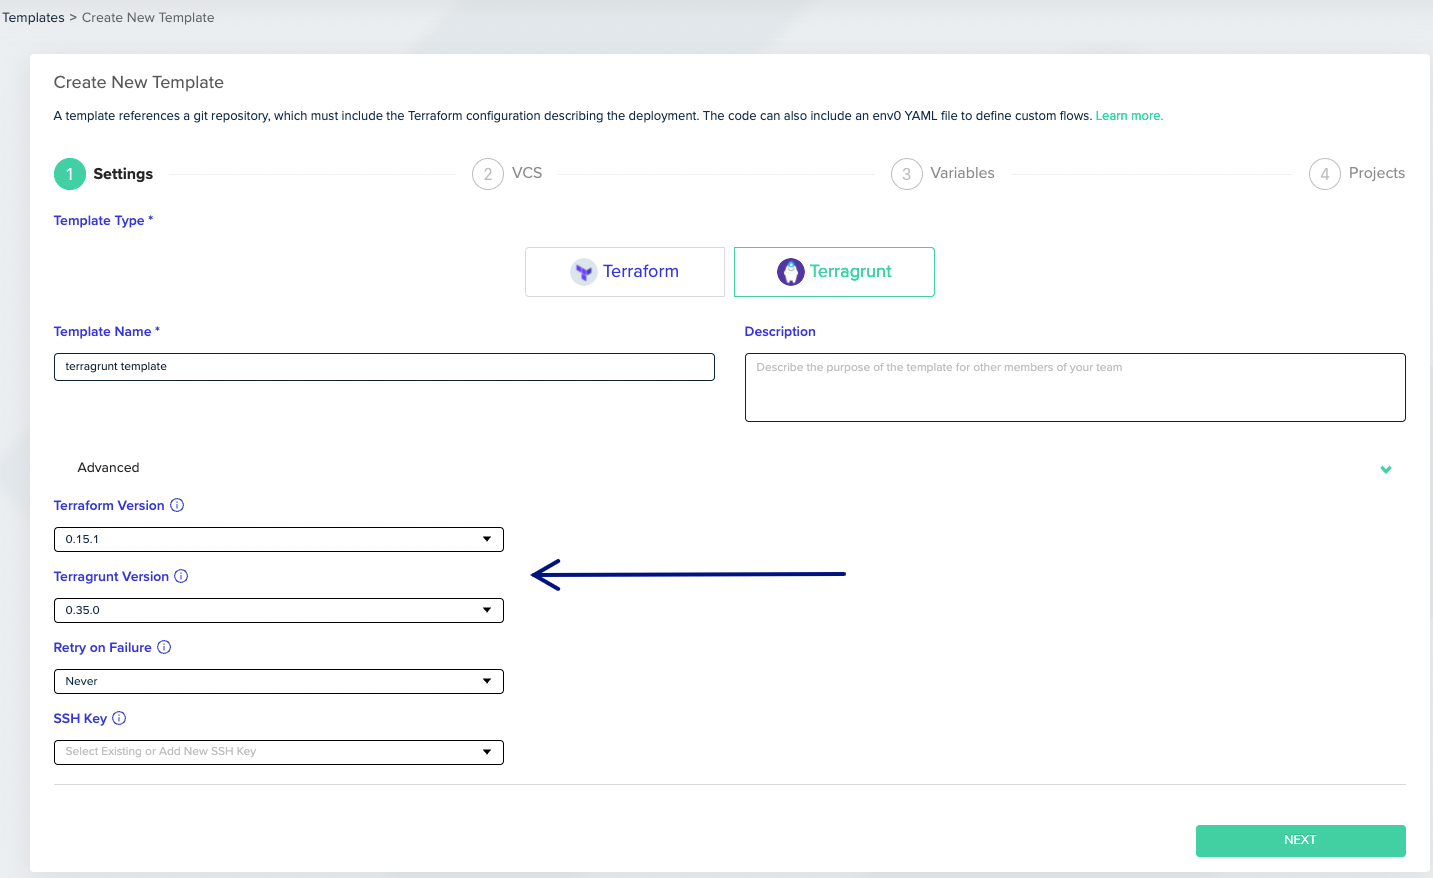Open the Terraform Version dropdown showing 0.15.1
This screenshot has height=878, width=1433.
click(278, 539)
